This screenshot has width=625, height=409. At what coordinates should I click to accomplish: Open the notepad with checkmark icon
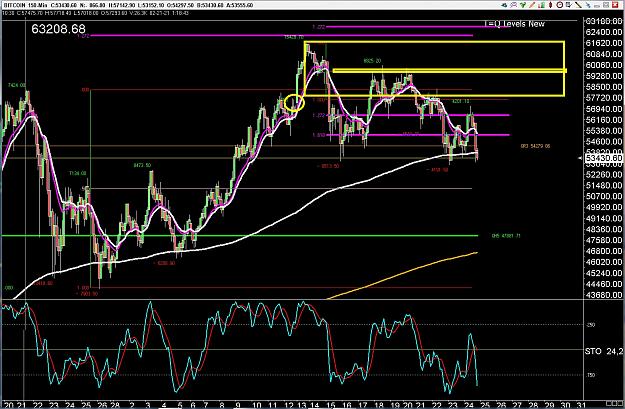tap(569, 5)
